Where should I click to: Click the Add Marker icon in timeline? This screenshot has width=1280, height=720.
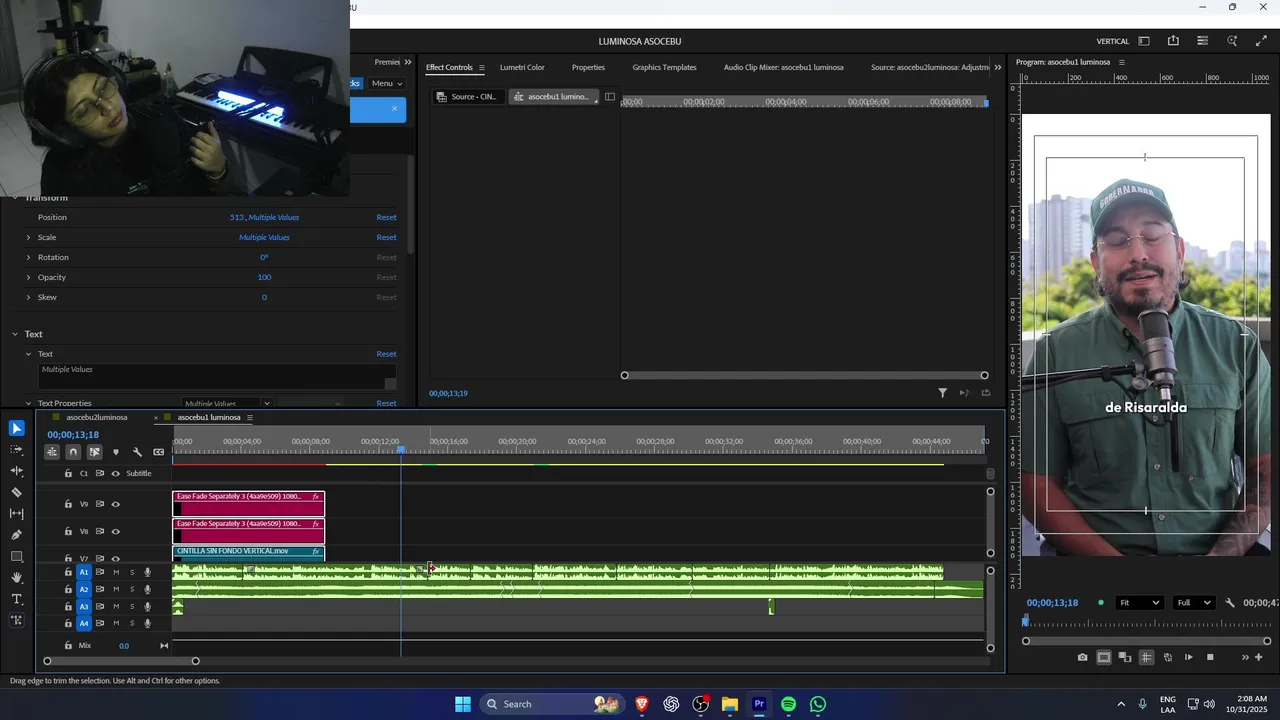pos(115,452)
